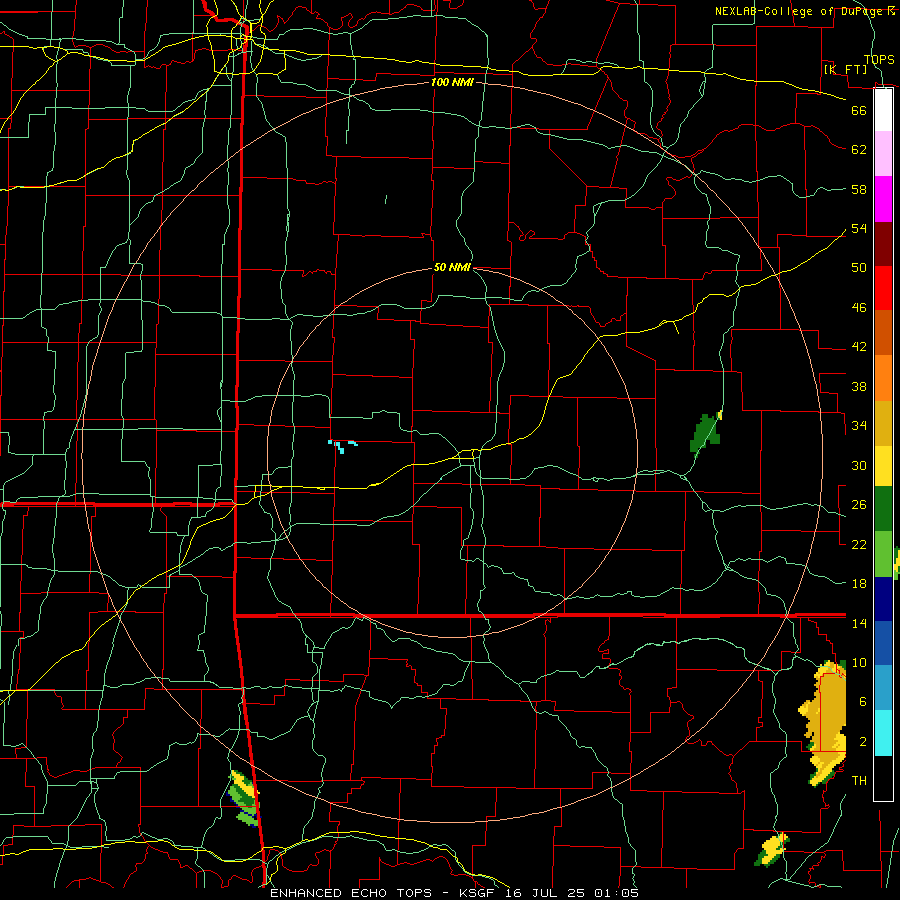Click the white swatch at the top of the tops legend

pyautogui.click(x=883, y=110)
